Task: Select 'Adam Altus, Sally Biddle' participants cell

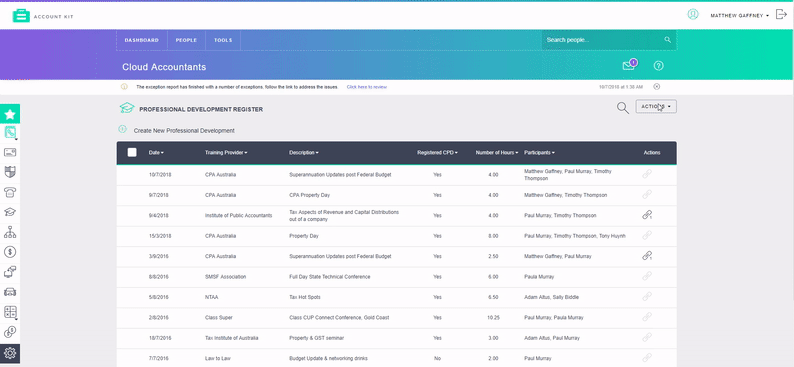Action: (x=551, y=297)
